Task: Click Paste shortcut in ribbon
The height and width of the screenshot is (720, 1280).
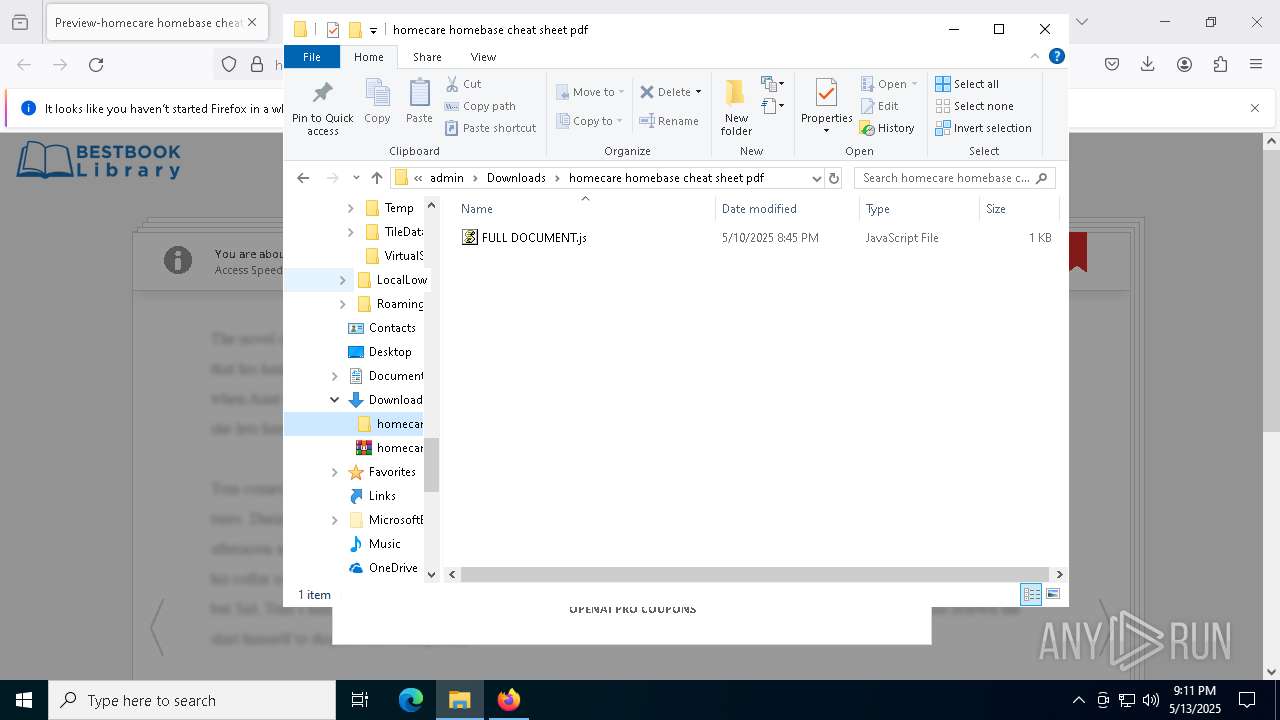Action: point(490,128)
